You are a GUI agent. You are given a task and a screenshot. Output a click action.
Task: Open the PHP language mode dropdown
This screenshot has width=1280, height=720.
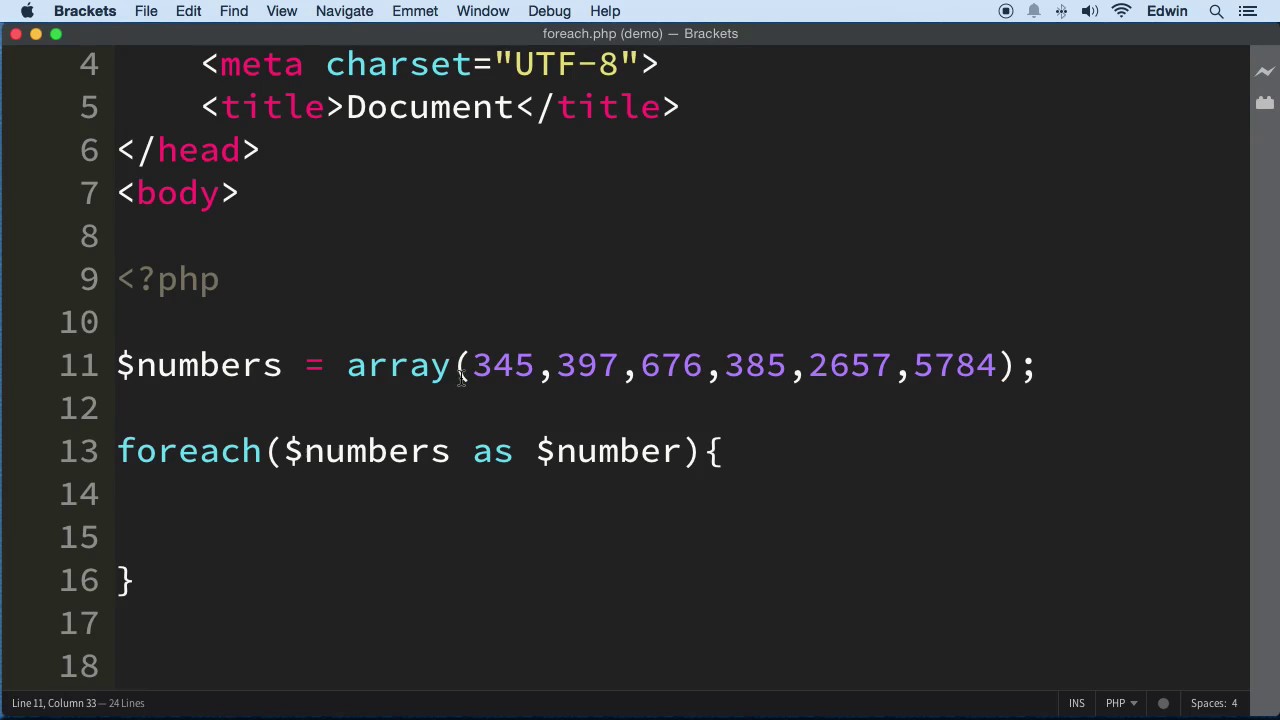click(x=1120, y=703)
